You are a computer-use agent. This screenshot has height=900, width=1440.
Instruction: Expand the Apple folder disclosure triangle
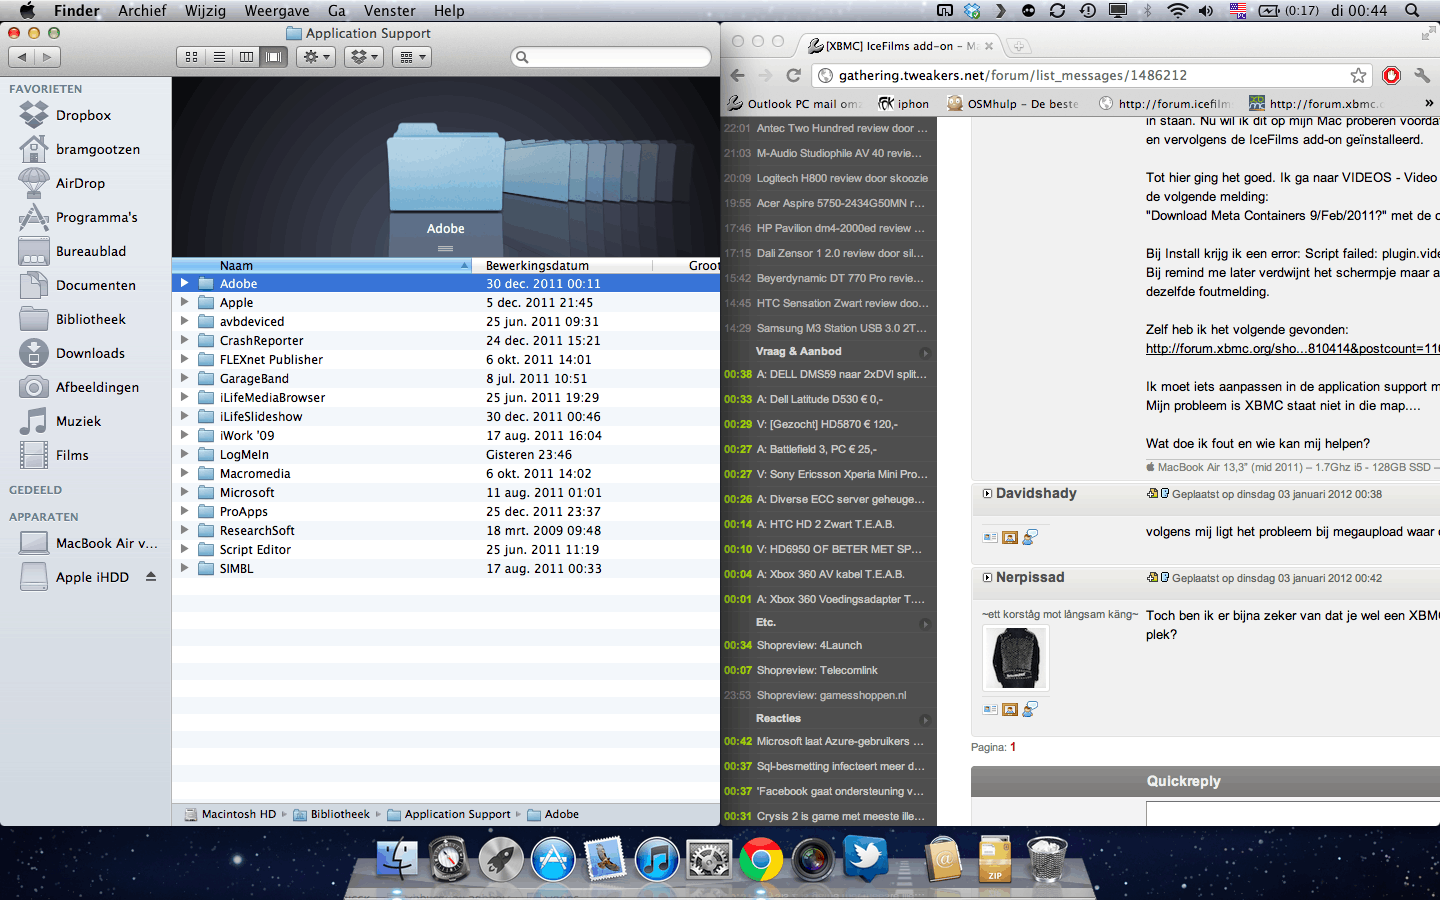184,302
